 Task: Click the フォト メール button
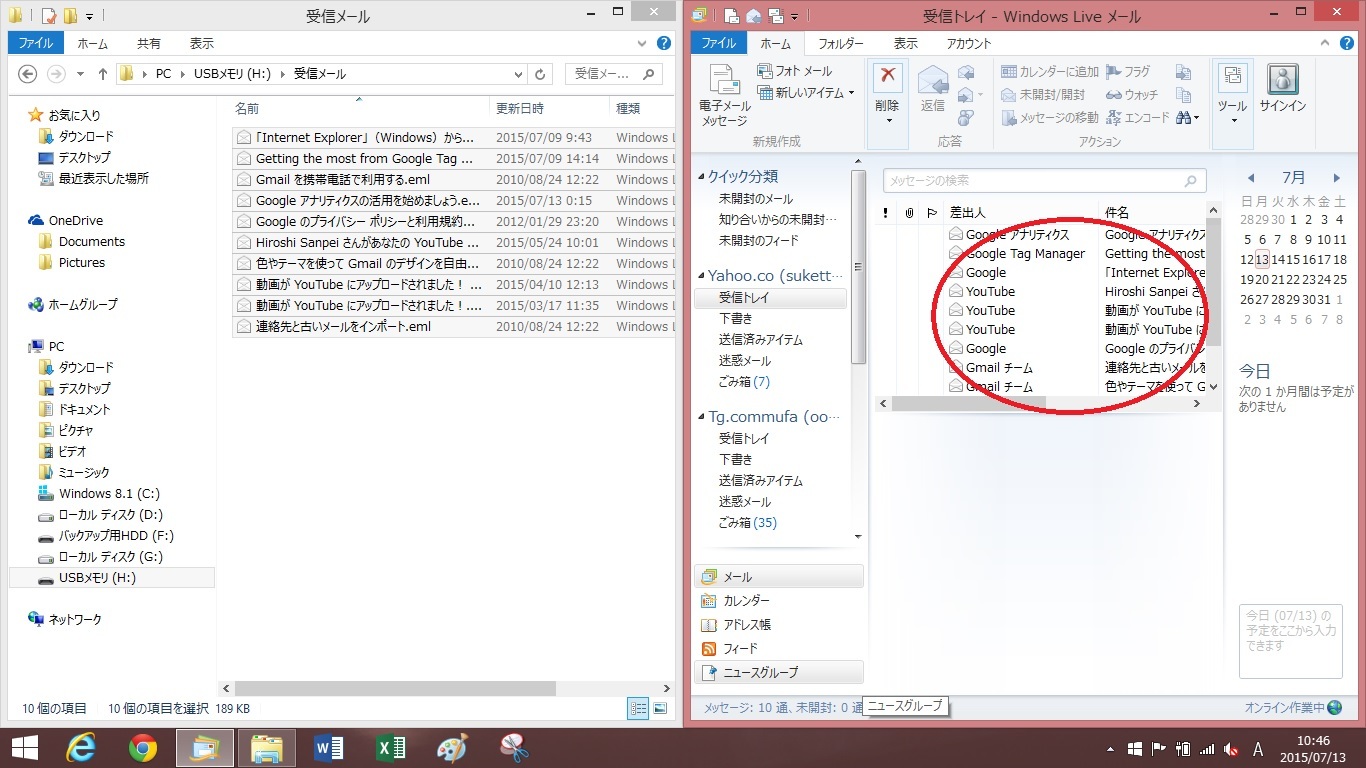(x=795, y=71)
